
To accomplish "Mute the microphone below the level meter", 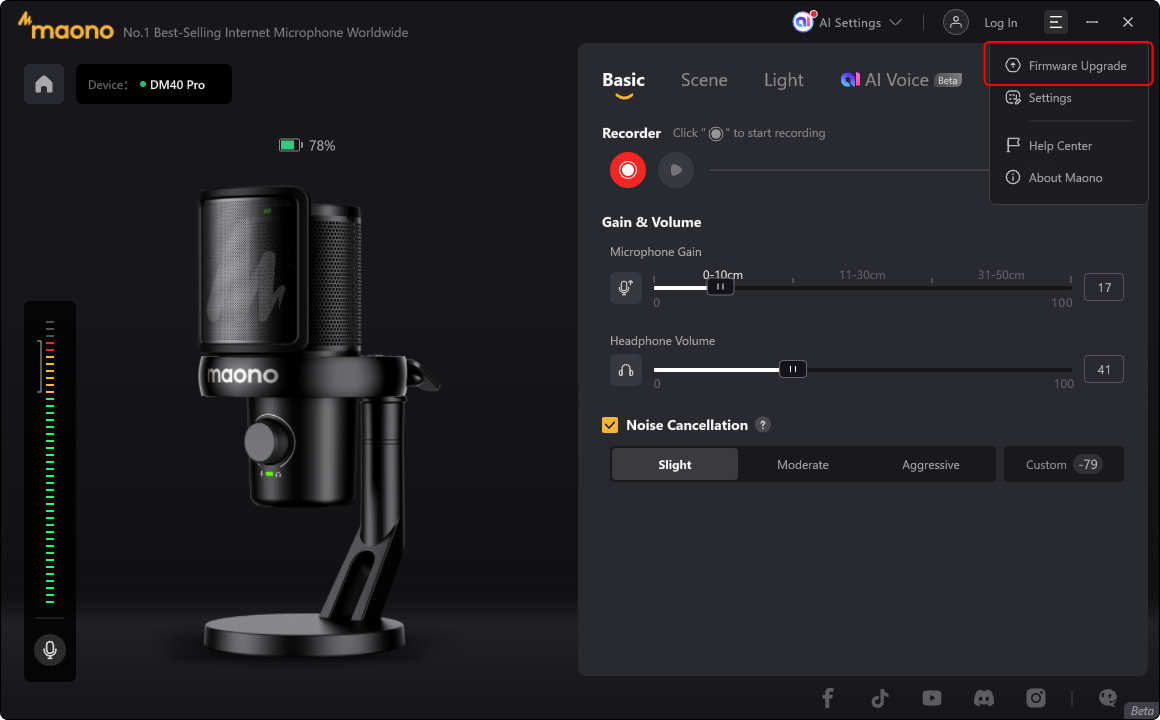I will [x=50, y=650].
